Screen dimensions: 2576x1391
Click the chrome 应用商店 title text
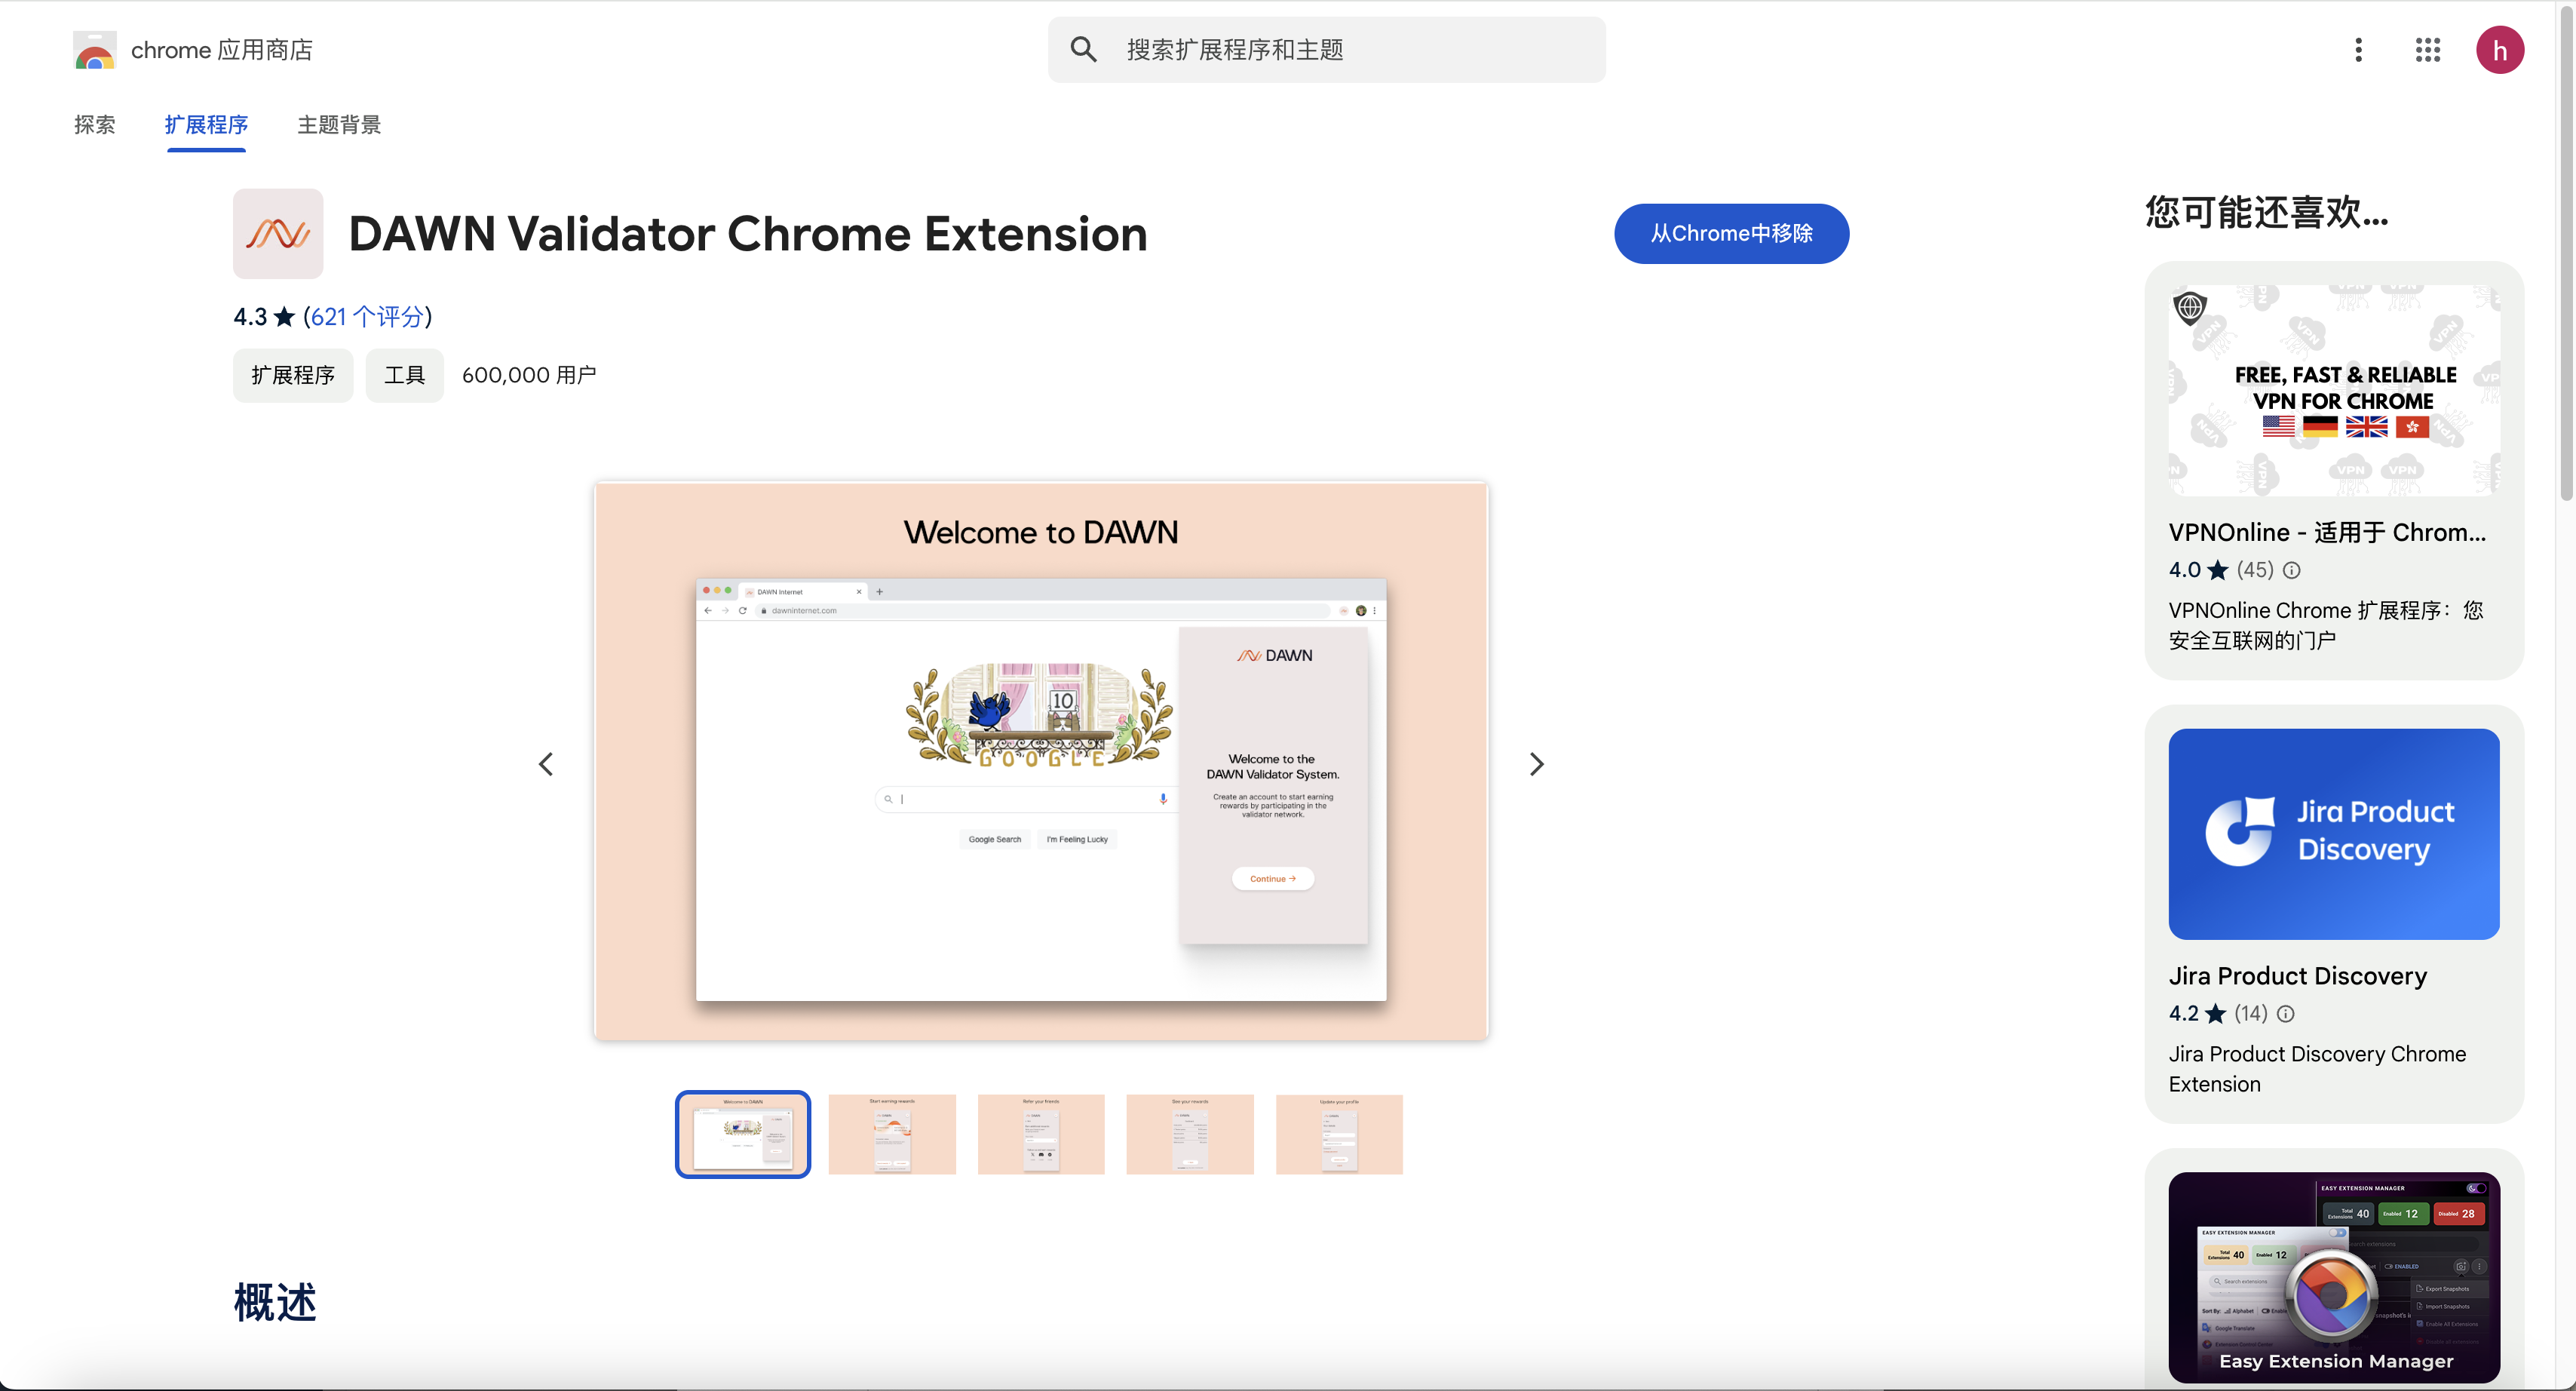222,50
